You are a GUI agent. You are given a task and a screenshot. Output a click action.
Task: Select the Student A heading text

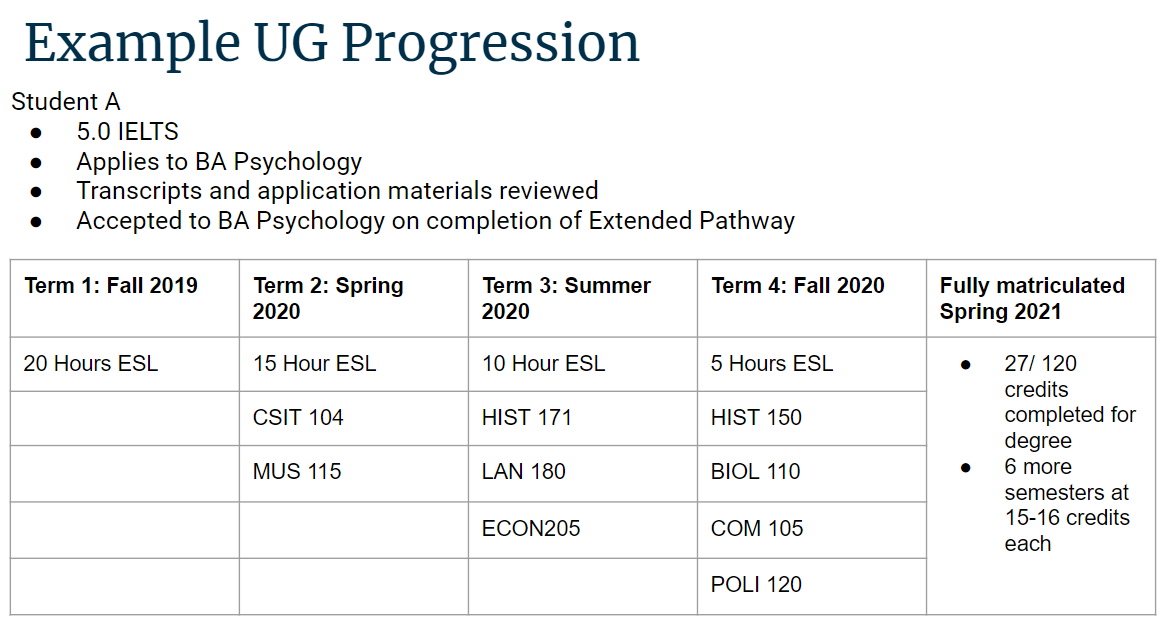point(66,101)
